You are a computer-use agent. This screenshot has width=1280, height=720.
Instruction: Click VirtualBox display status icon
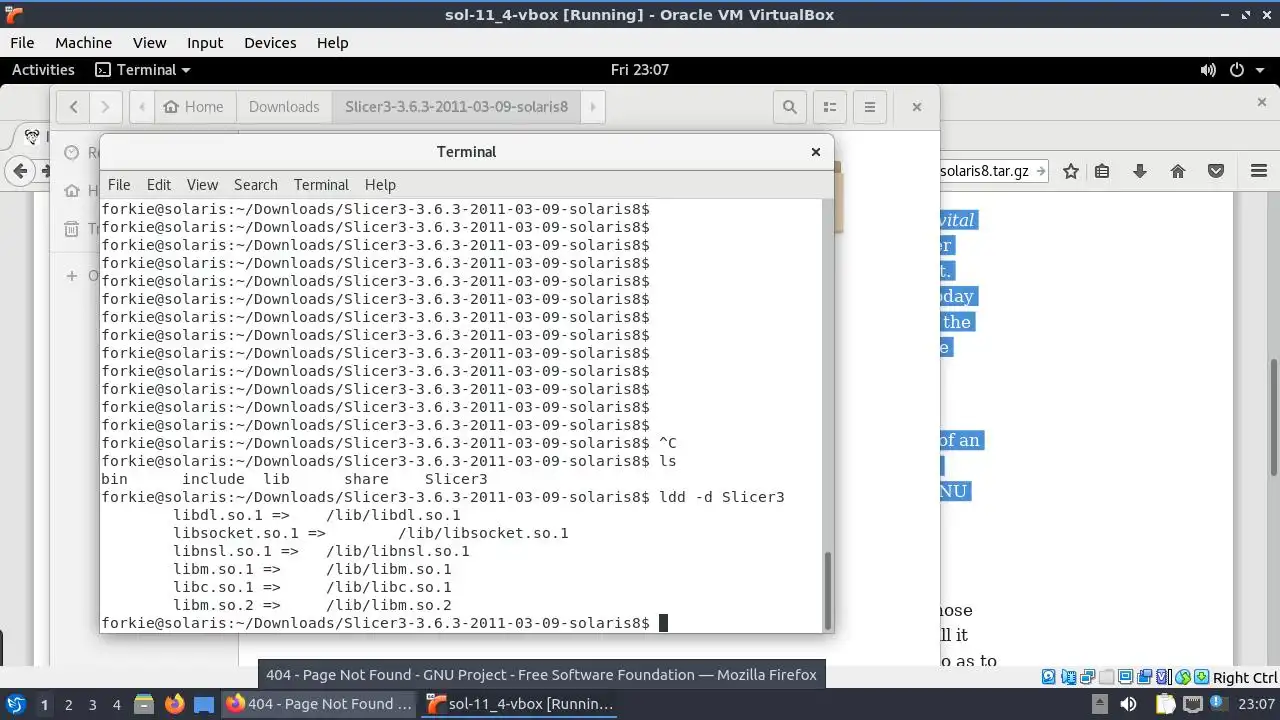pos(1125,677)
